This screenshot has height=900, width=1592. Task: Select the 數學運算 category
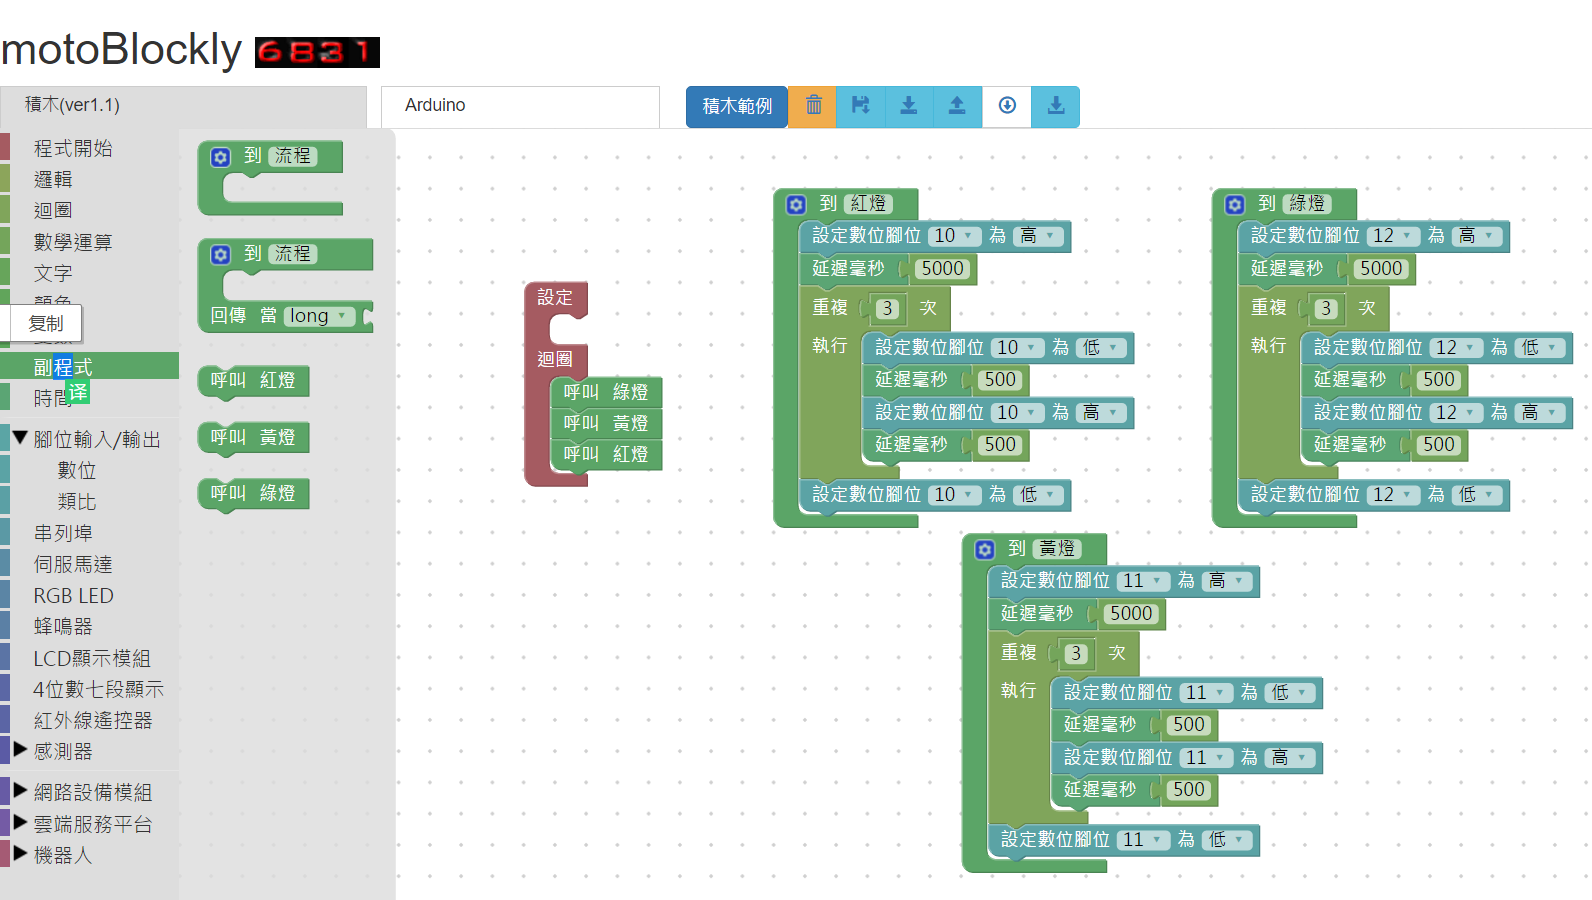(x=73, y=242)
